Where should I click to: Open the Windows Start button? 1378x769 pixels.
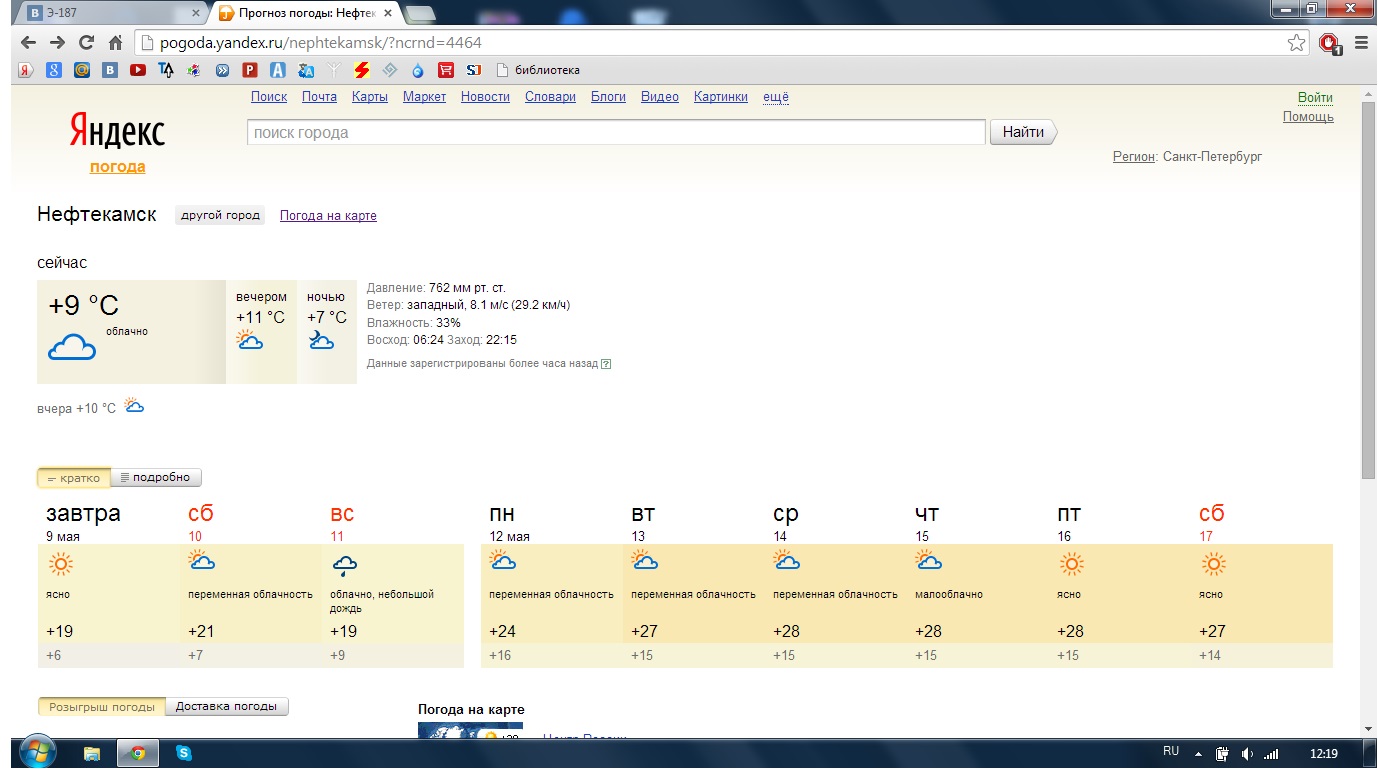click(x=38, y=752)
